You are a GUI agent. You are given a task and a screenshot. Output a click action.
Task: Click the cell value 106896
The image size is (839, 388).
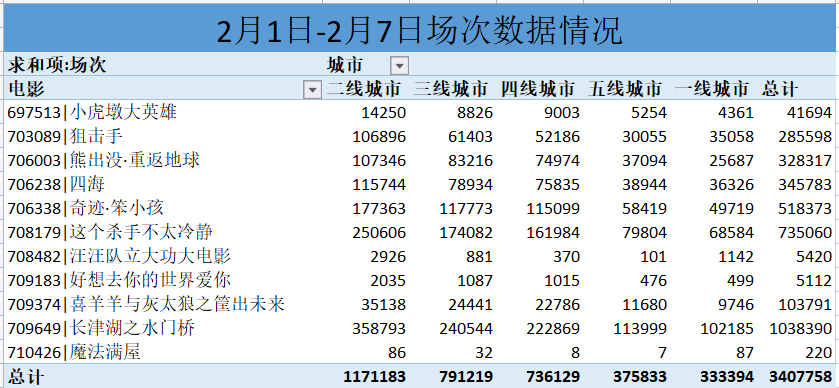click(x=379, y=137)
